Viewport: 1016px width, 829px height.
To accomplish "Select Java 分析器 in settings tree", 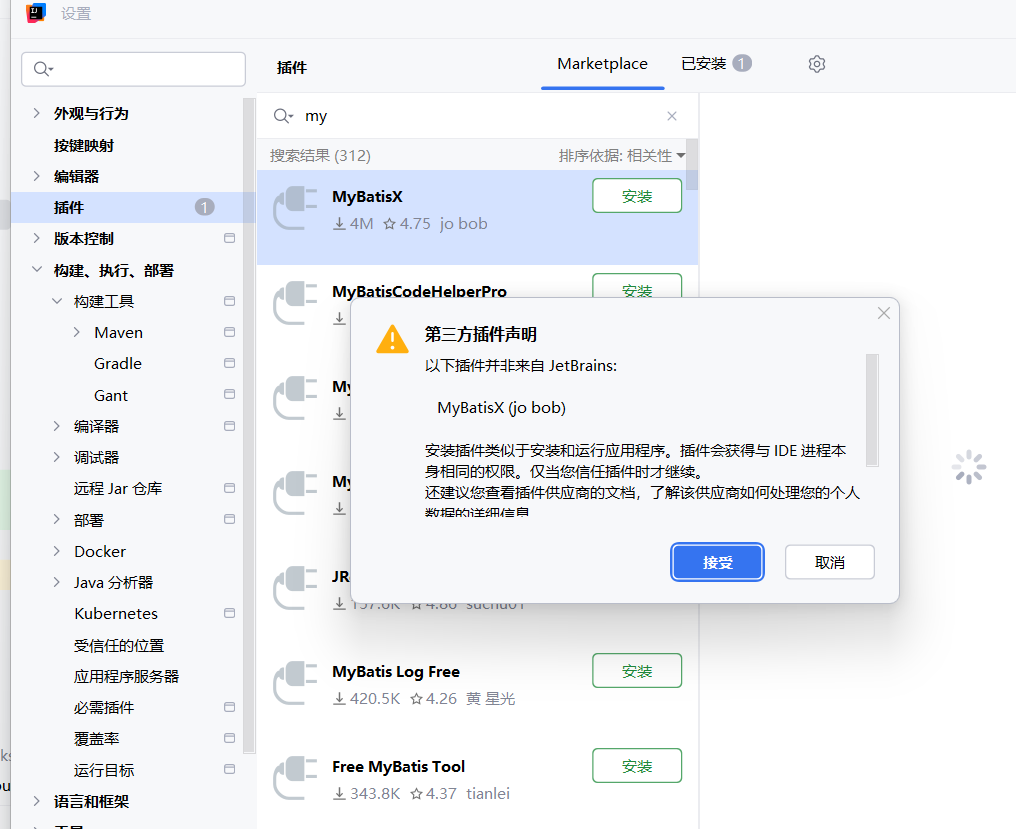I will (x=113, y=582).
